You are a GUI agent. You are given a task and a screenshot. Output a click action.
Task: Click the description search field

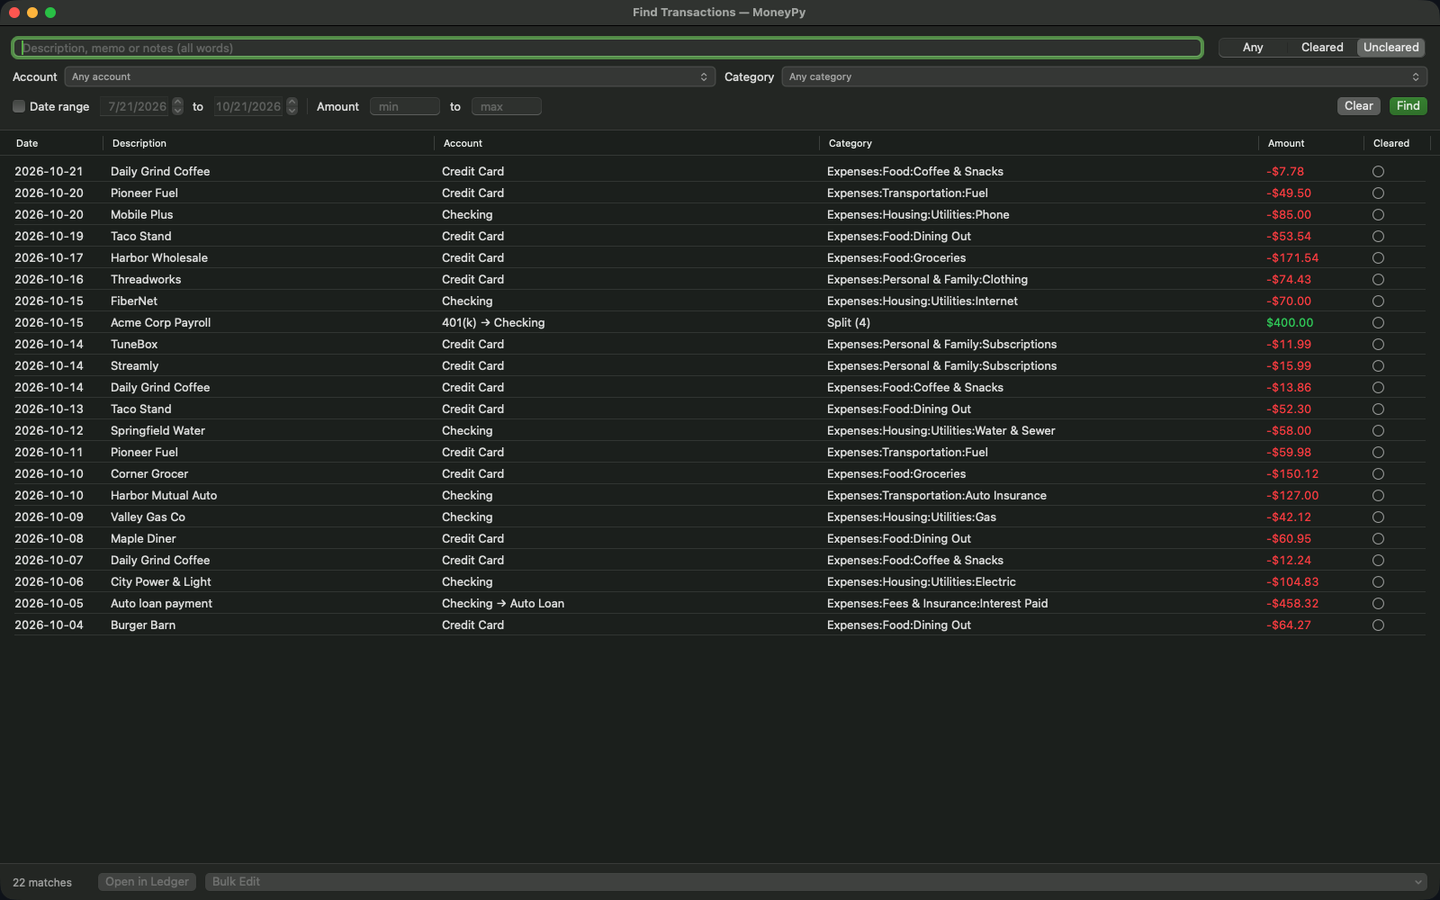coord(607,48)
